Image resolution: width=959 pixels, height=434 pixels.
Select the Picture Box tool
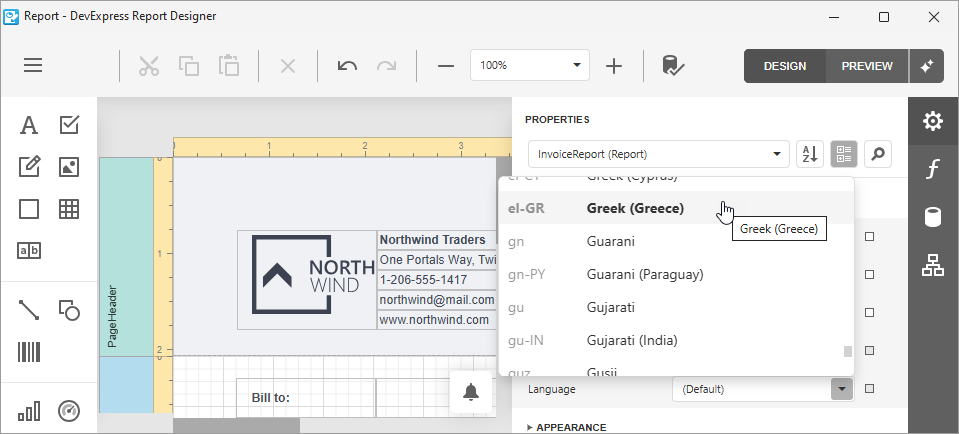(x=69, y=167)
